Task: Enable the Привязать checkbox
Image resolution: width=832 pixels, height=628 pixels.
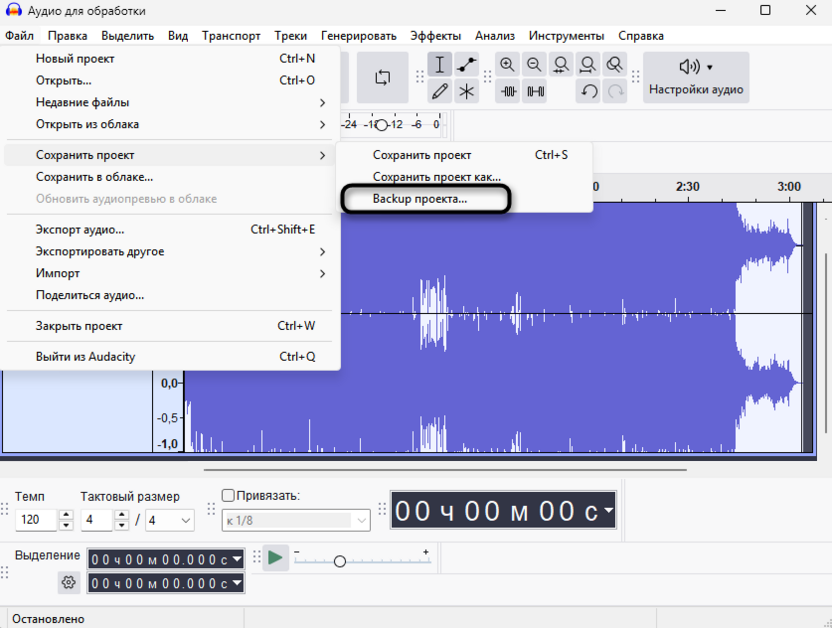Action: pyautogui.click(x=228, y=495)
